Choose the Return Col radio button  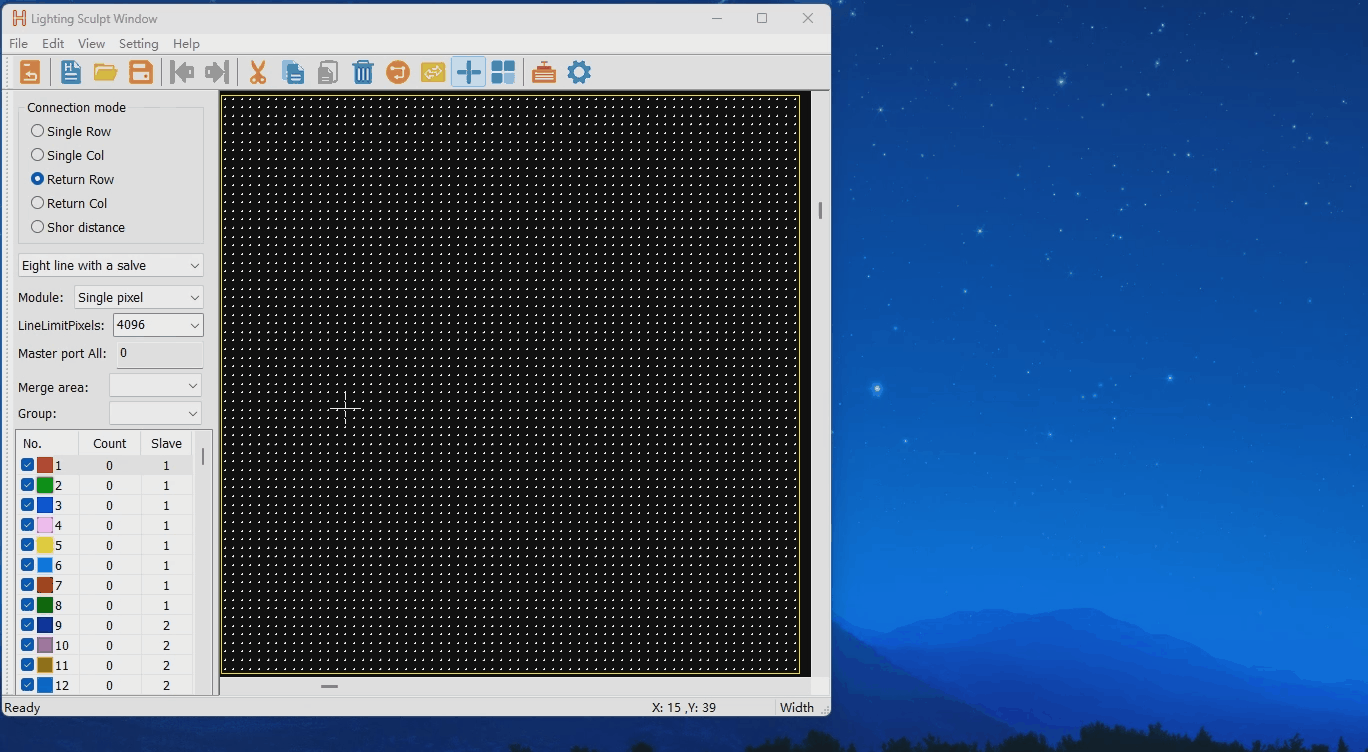tap(38, 203)
